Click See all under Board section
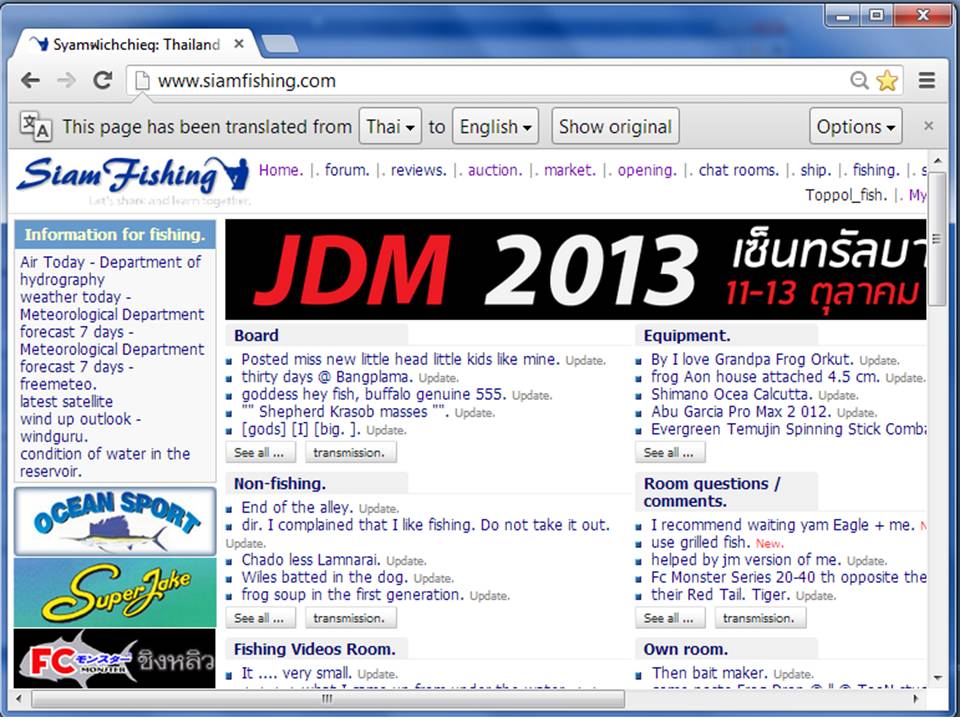Viewport: 960px width, 720px height. pos(259,453)
